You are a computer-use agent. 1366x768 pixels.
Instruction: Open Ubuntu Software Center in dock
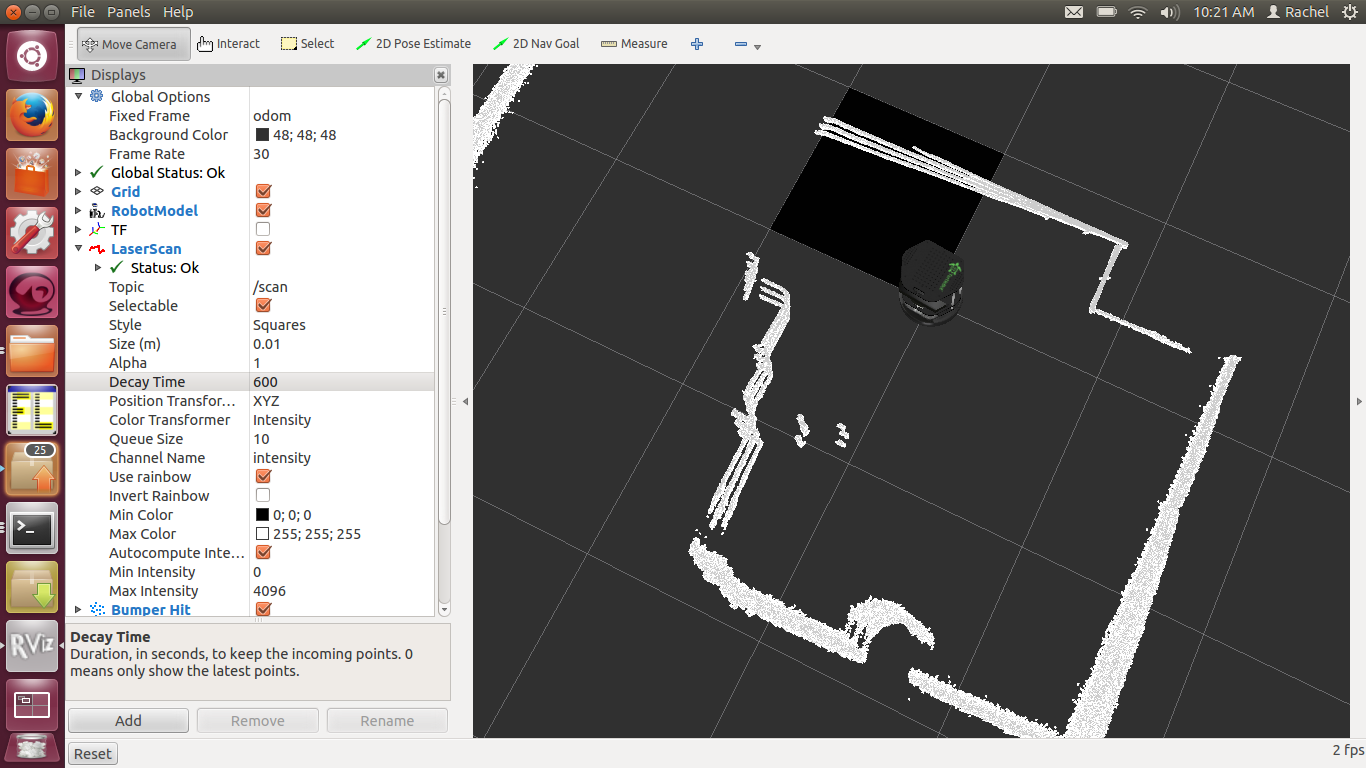(x=33, y=175)
